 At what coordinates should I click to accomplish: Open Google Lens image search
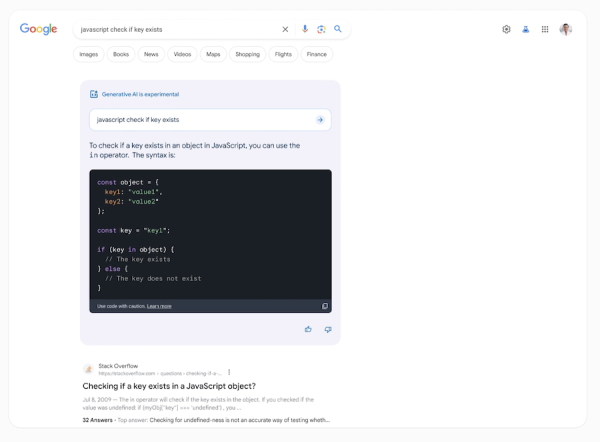[x=321, y=29]
